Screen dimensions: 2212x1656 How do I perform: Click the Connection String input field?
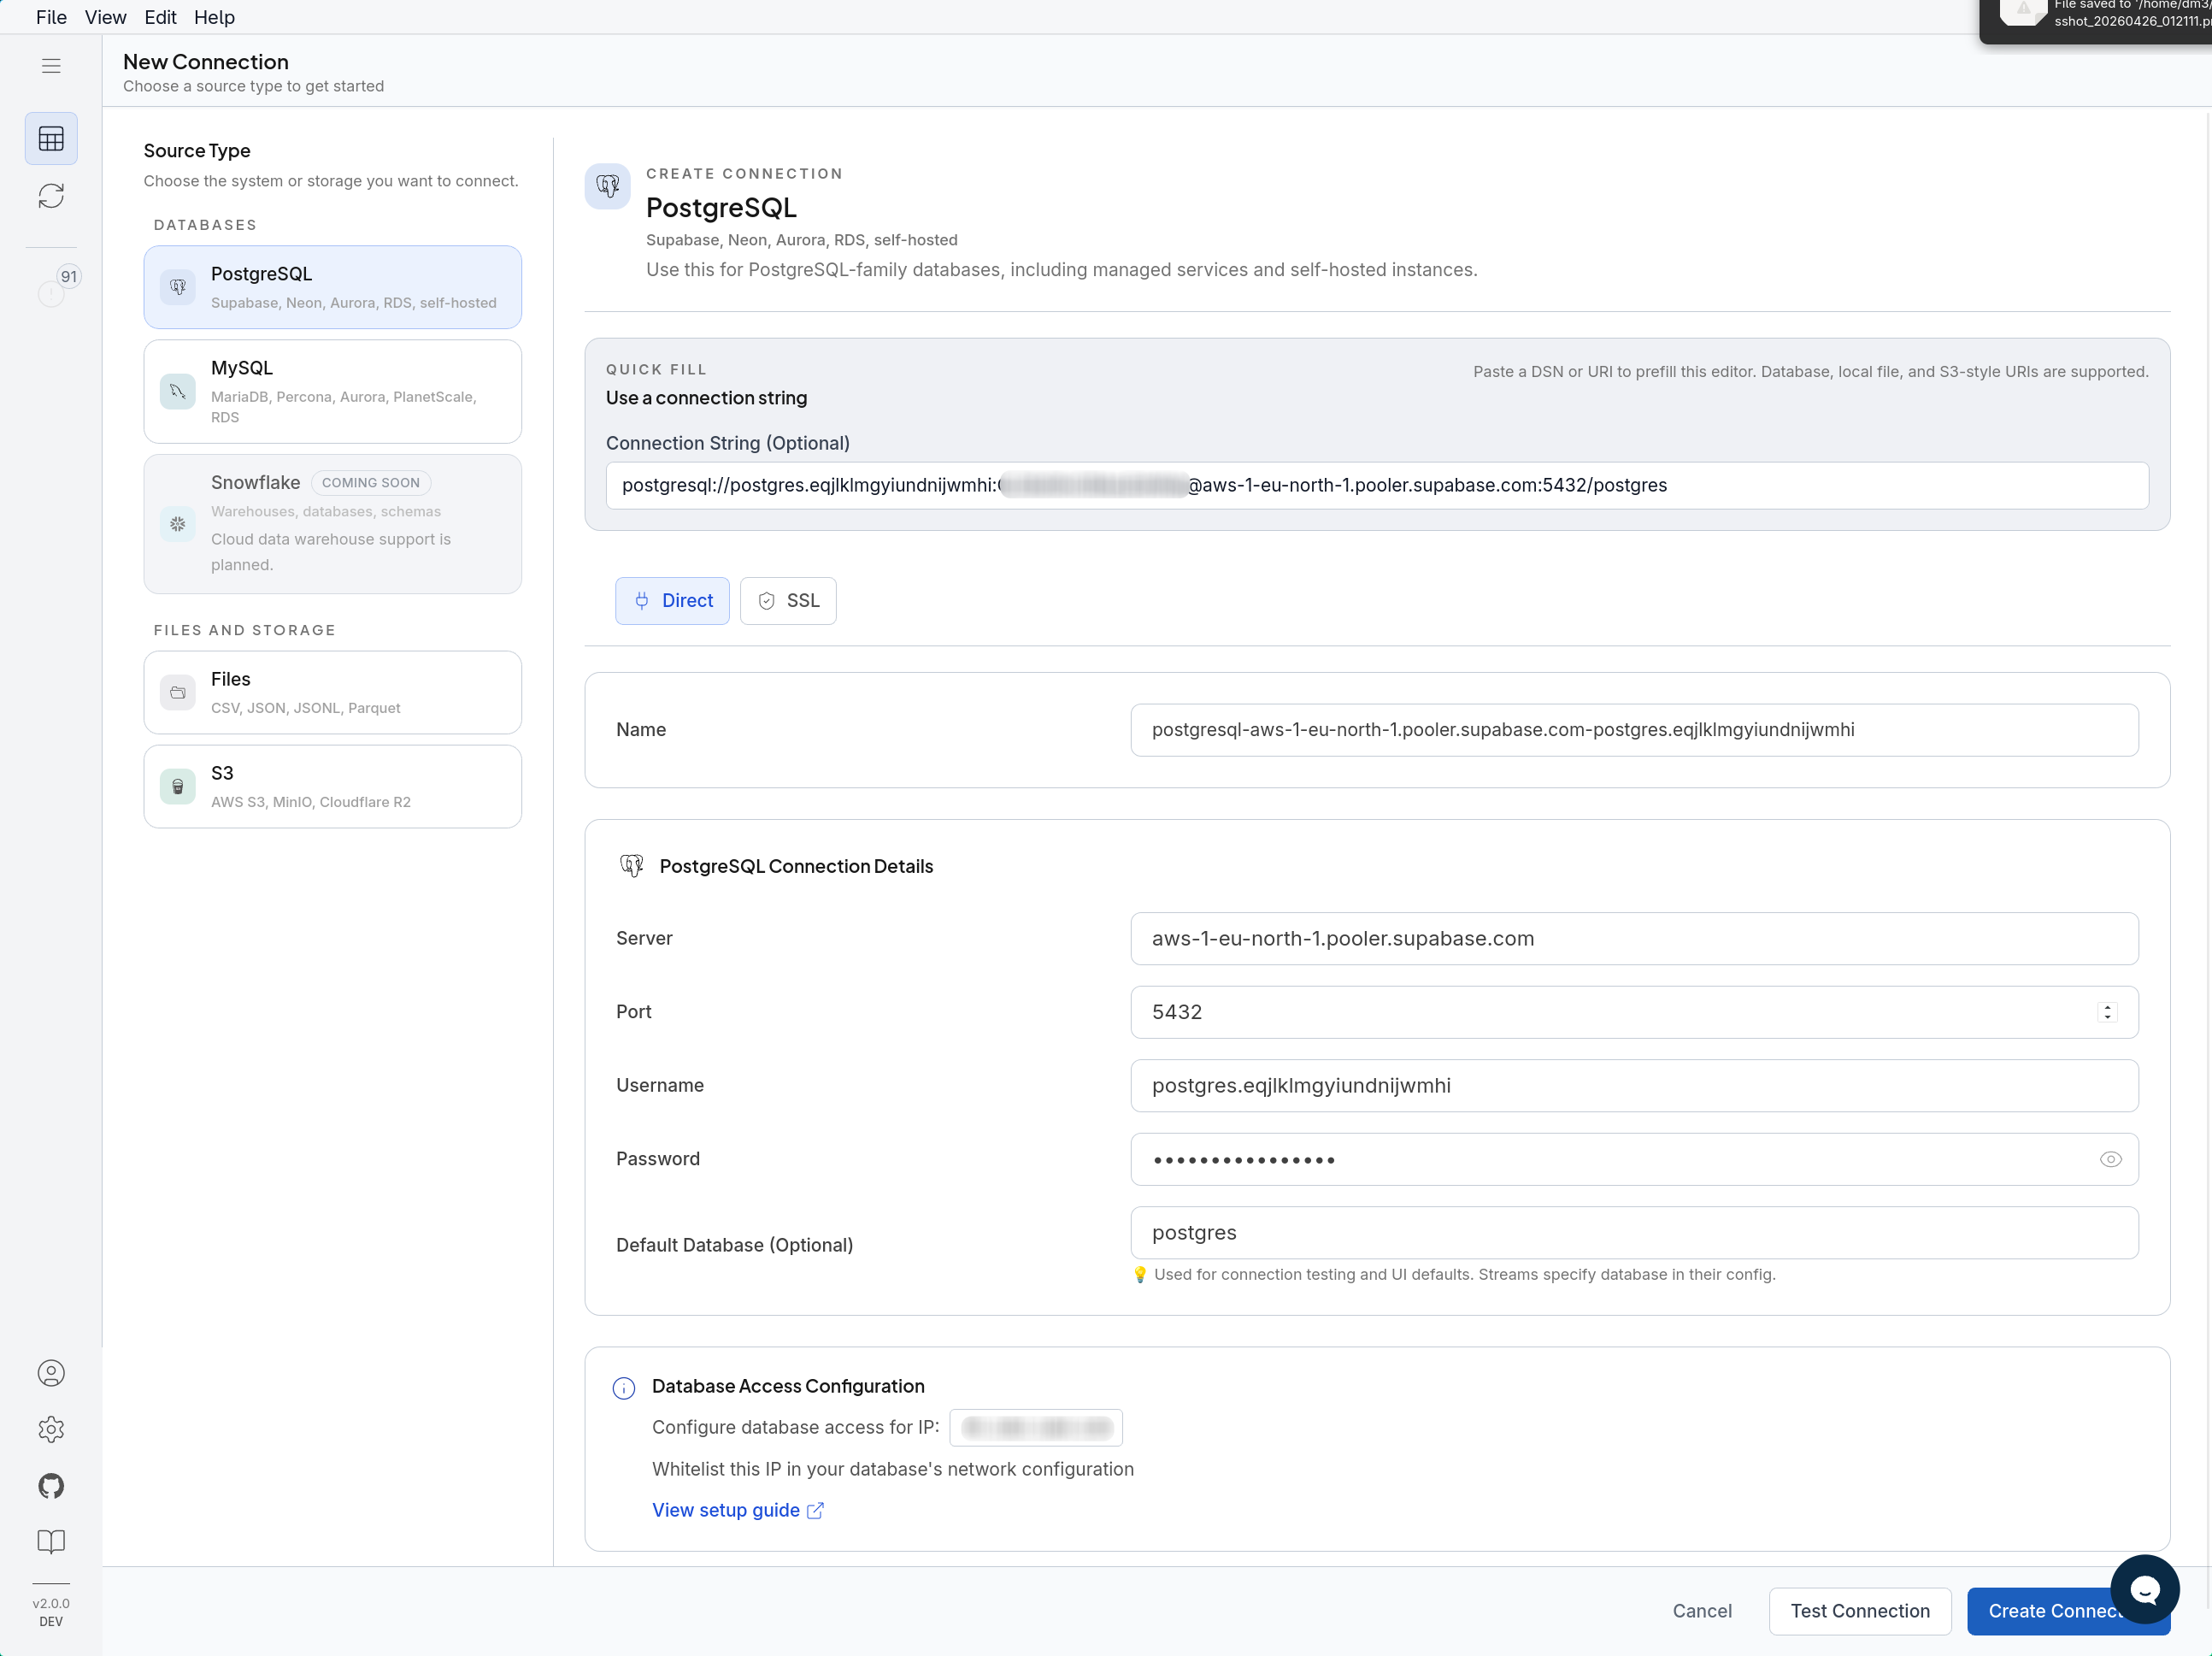pos(1376,485)
